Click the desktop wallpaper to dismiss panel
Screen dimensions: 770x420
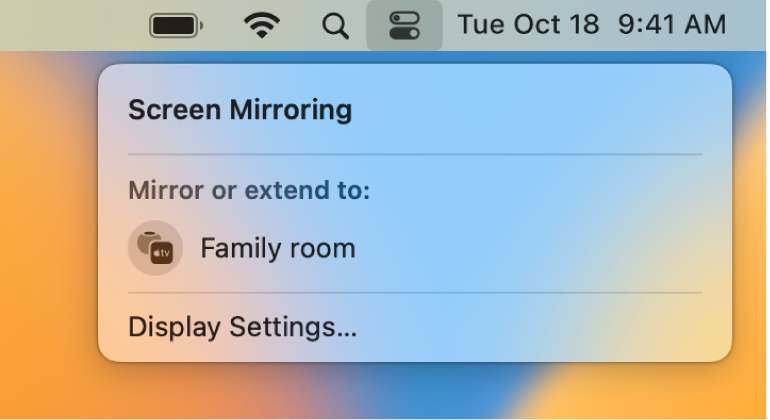[x=50, y=250]
